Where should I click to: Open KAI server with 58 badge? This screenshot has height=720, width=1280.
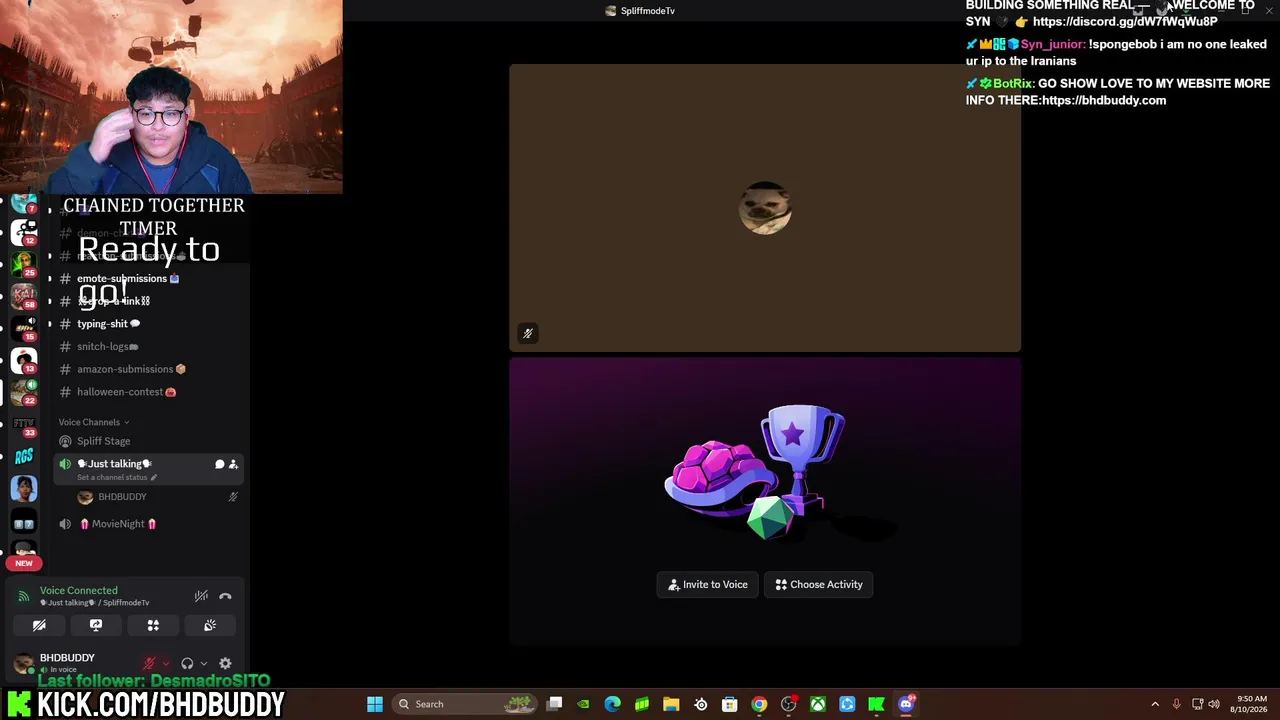(24, 297)
